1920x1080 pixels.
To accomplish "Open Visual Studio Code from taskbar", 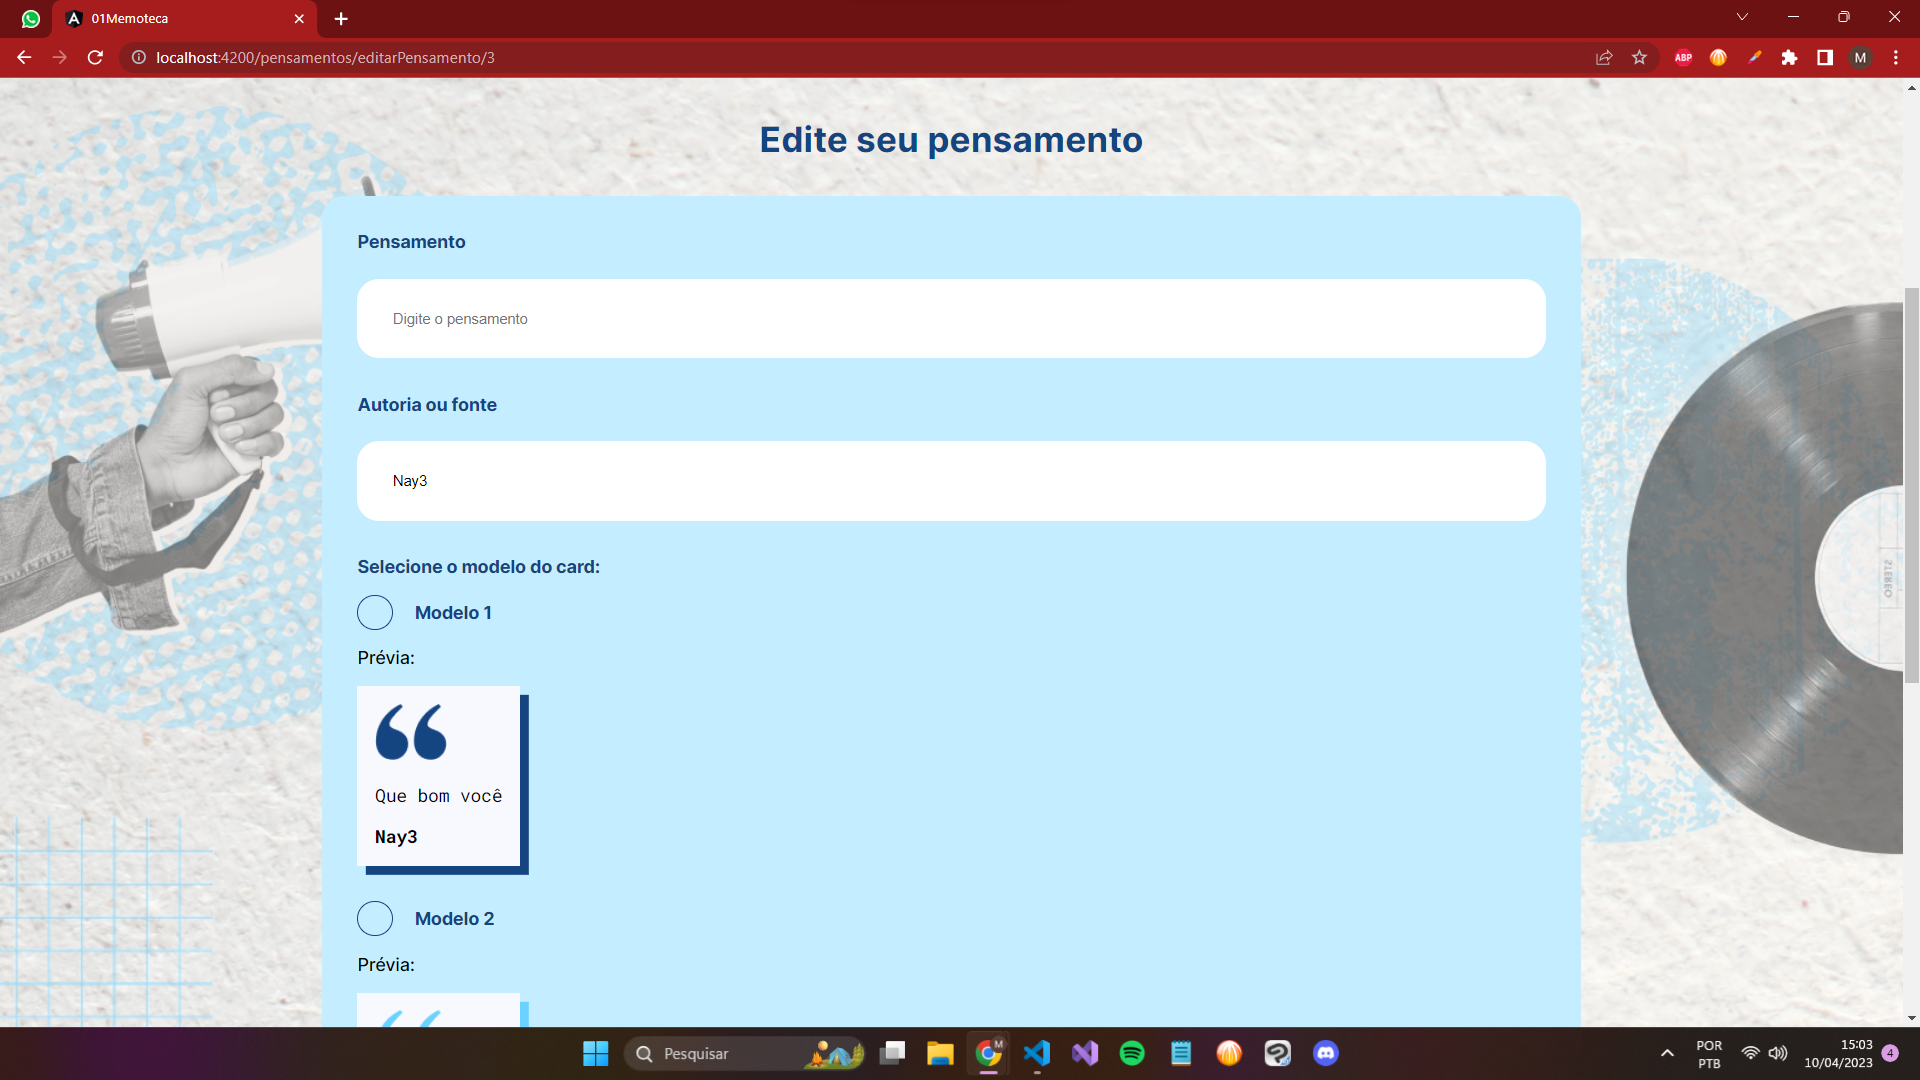I will click(1037, 1053).
